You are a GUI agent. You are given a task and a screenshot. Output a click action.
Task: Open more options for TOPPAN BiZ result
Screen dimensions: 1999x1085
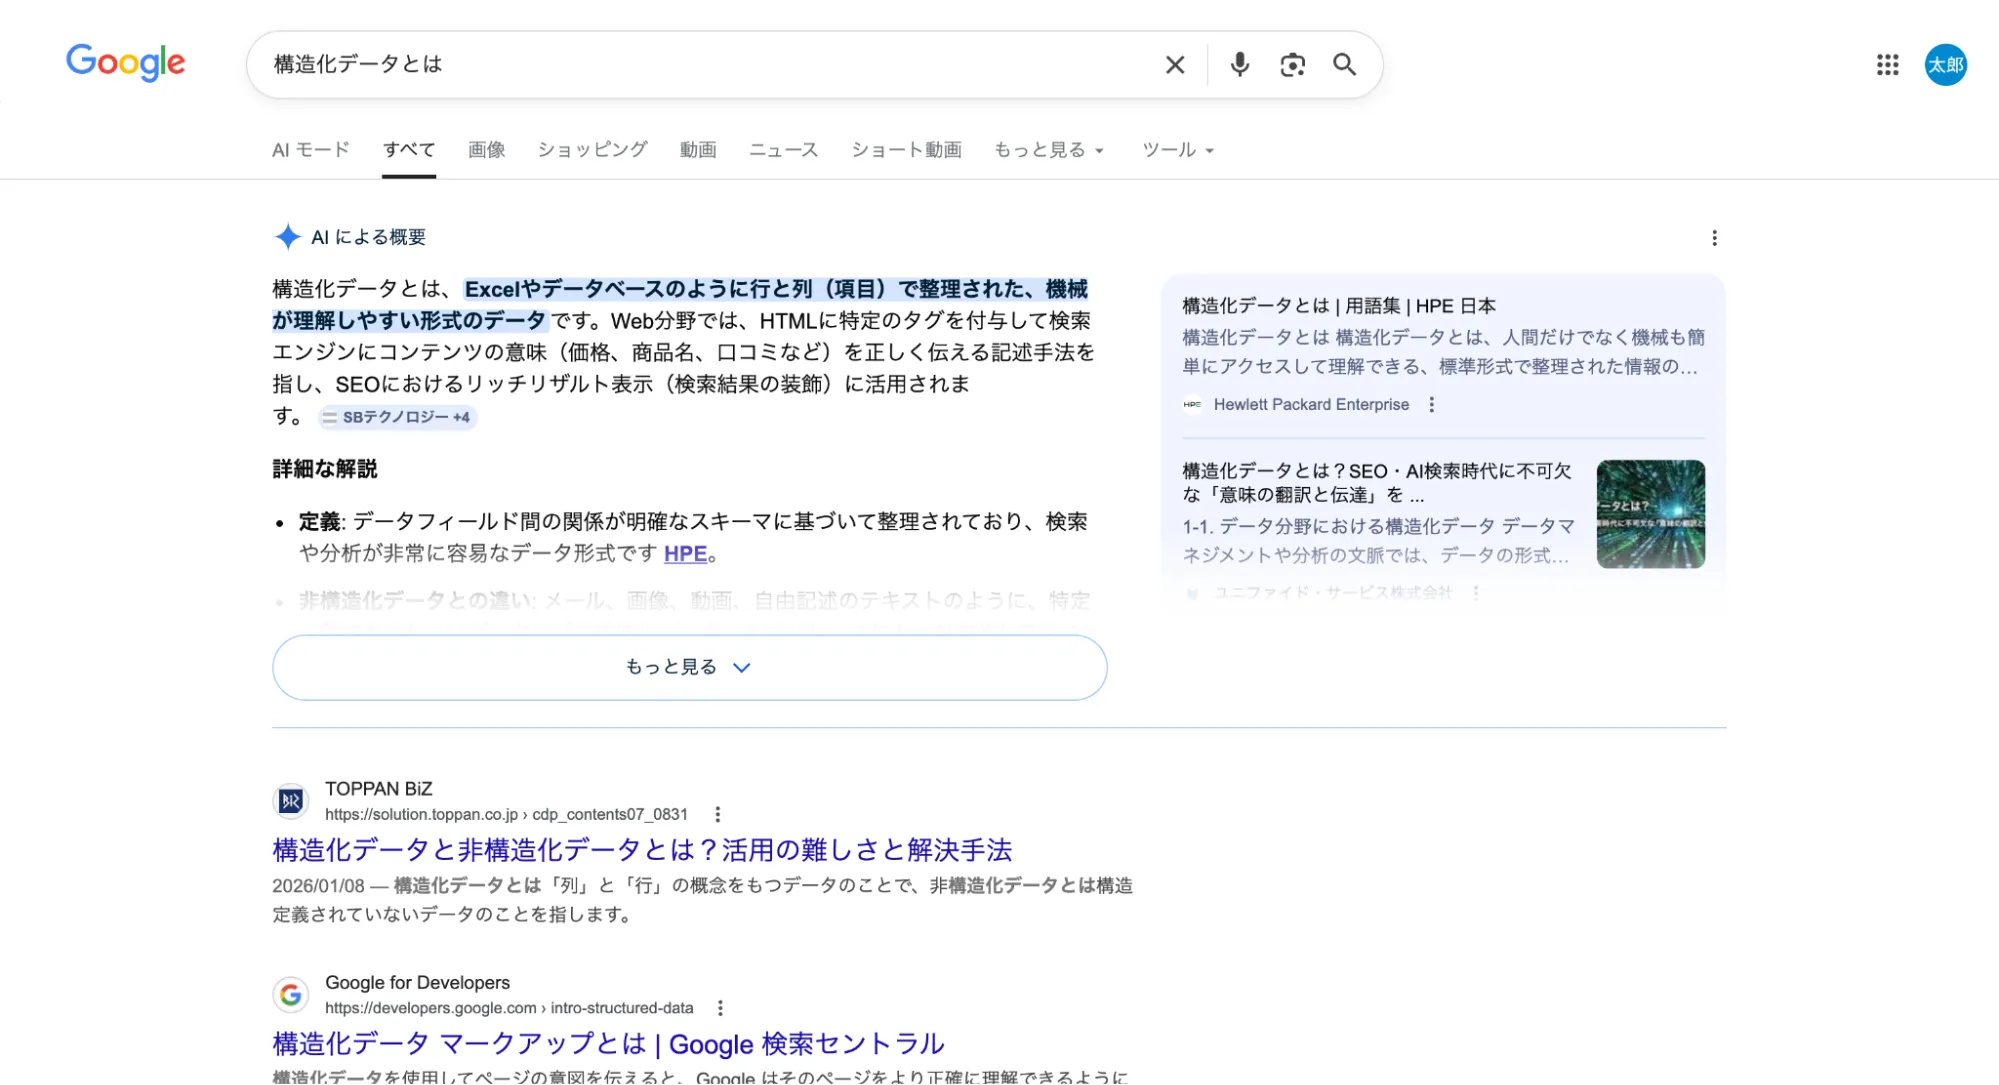pos(717,814)
